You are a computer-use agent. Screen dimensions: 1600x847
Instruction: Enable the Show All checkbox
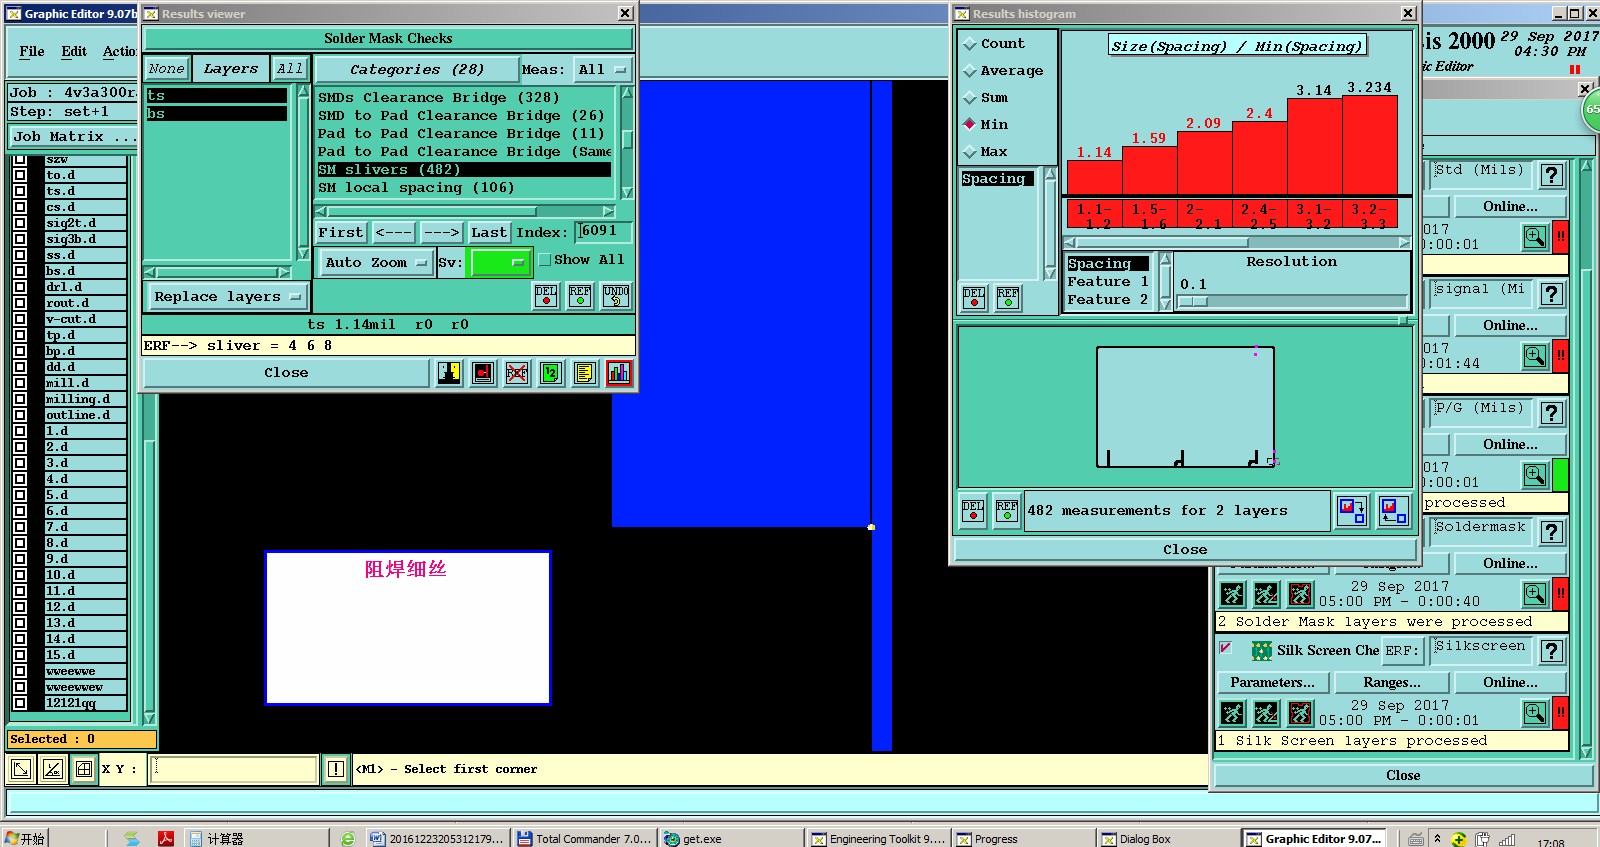(545, 260)
